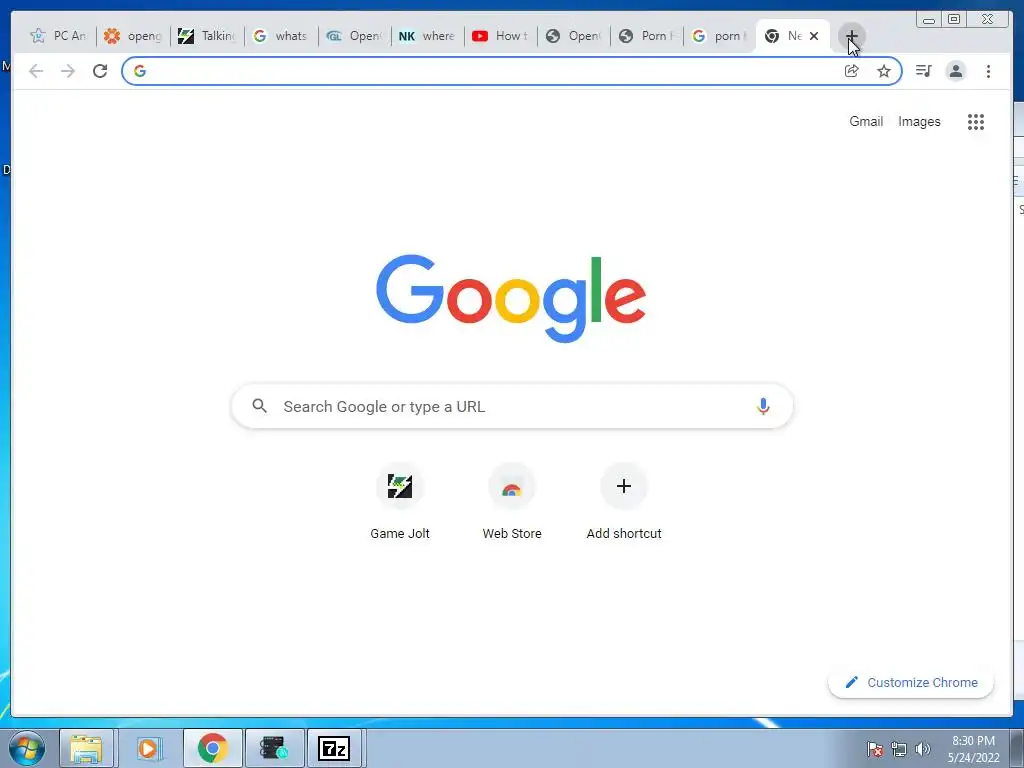Open the network tray icon

899,749
